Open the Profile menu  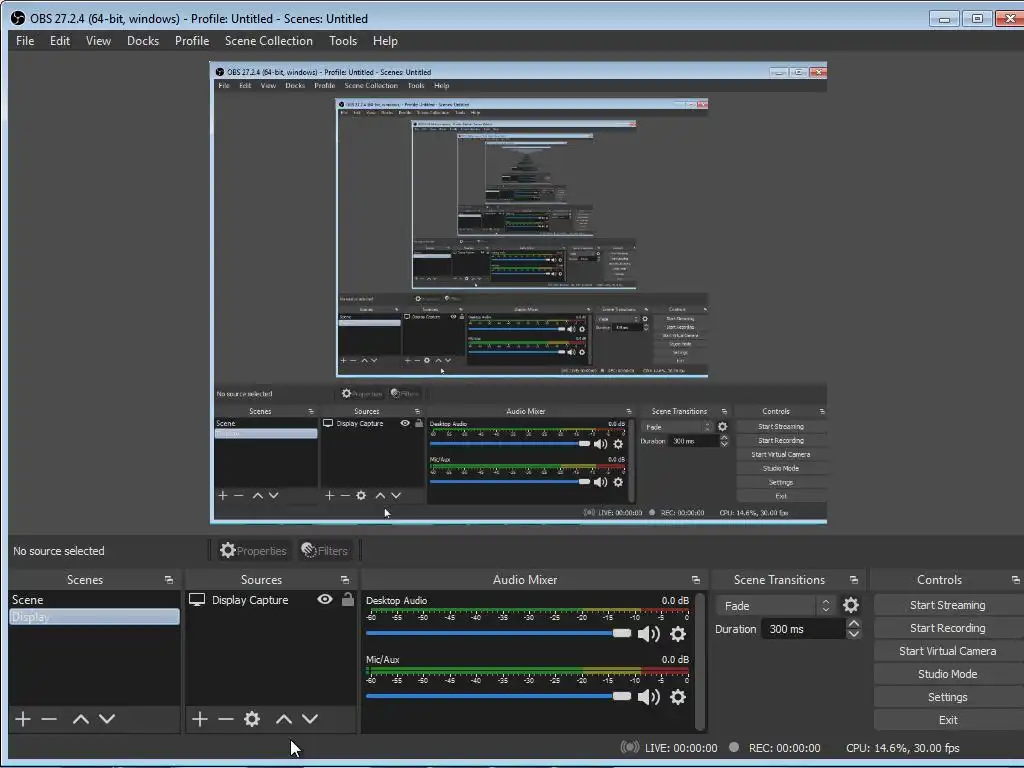[x=192, y=40]
